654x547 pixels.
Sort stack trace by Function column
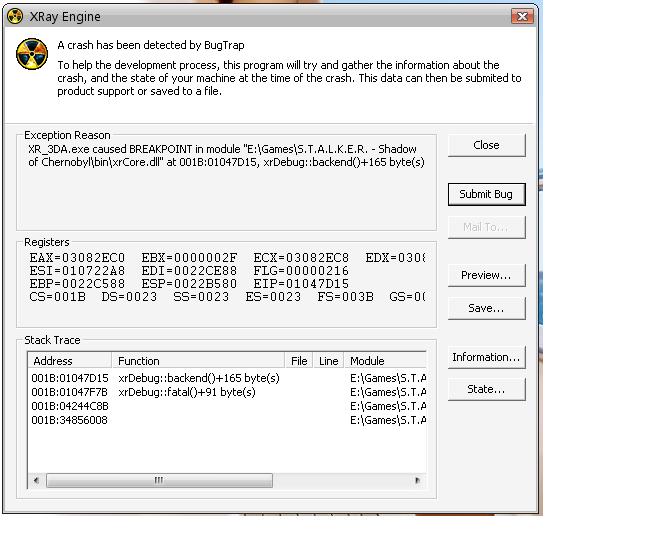tap(198, 360)
